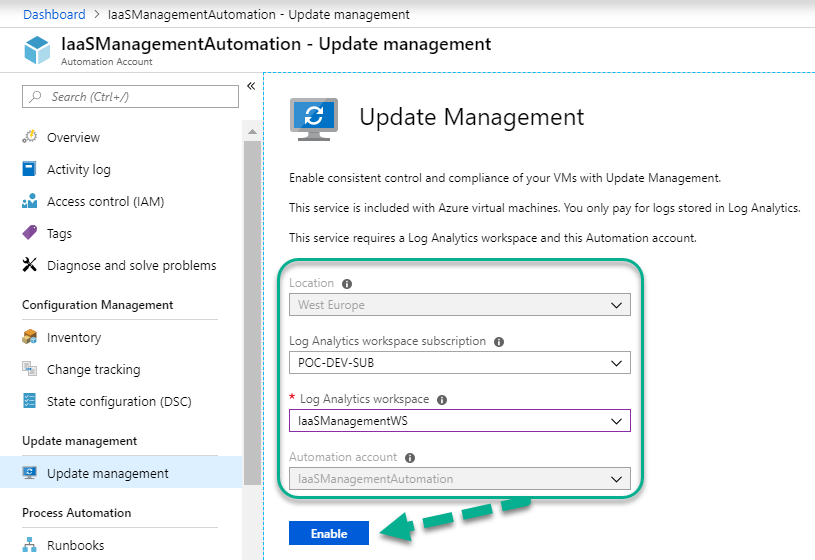This screenshot has width=815, height=560.
Task: Click the blue Enable button
Action: click(x=329, y=533)
